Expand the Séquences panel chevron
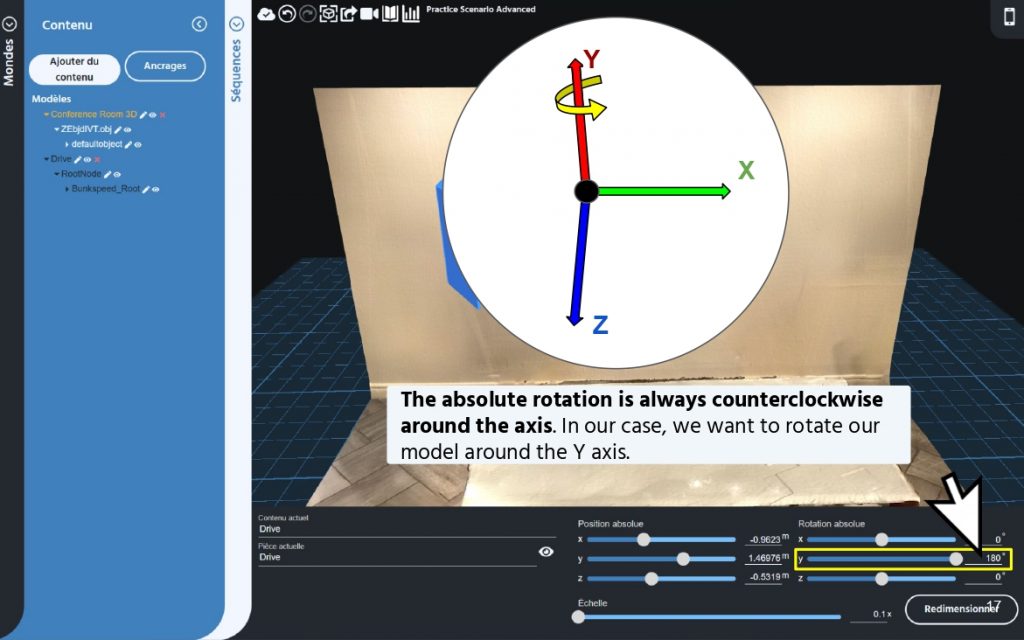This screenshot has height=640, width=1024. click(x=236, y=24)
